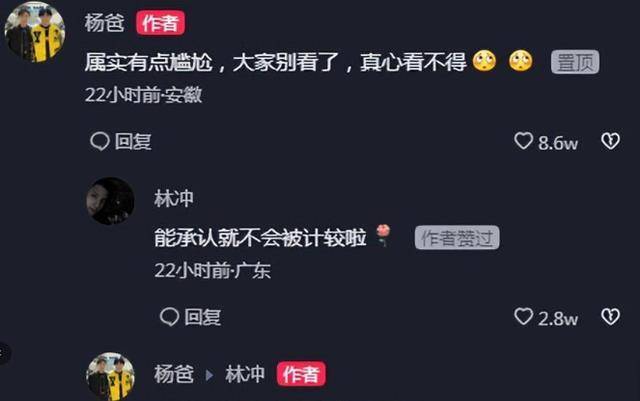
Task: Open 杨爸's avatar in the bottom reply
Action: [x=110, y=376]
